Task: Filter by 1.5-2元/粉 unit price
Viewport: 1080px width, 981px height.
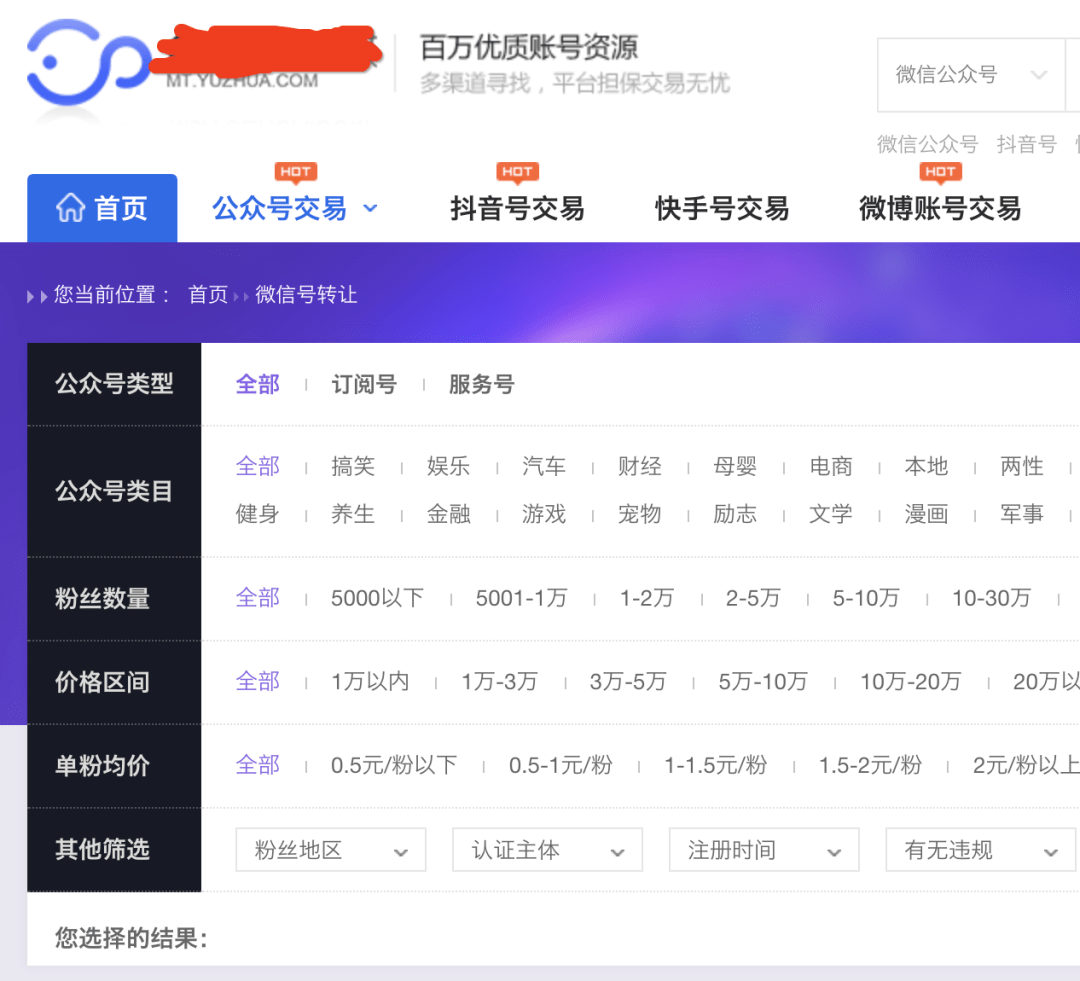Action: pyautogui.click(x=871, y=765)
